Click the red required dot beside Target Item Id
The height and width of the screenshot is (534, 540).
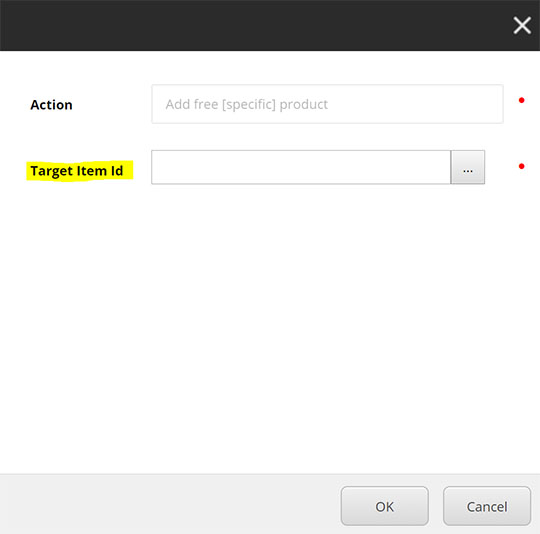(521, 166)
